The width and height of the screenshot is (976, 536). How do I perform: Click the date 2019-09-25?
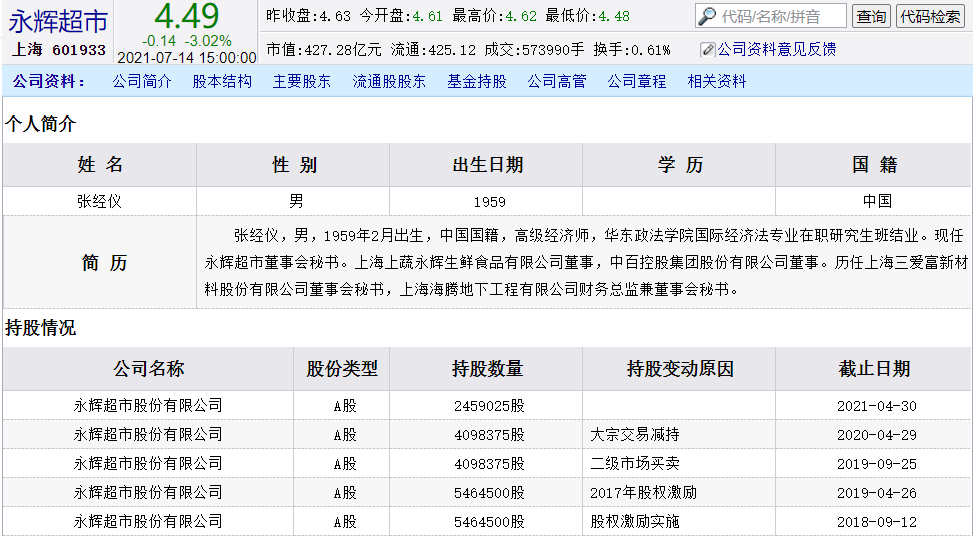[x=877, y=464]
